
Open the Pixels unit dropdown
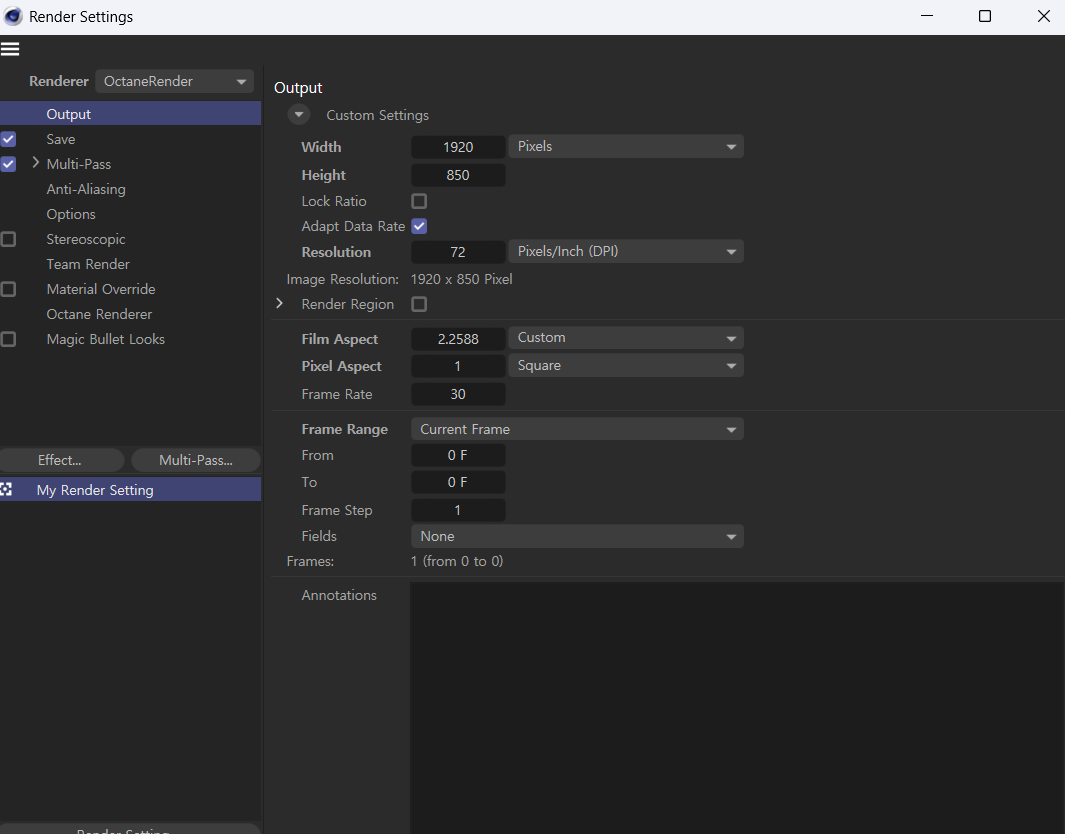click(x=626, y=147)
